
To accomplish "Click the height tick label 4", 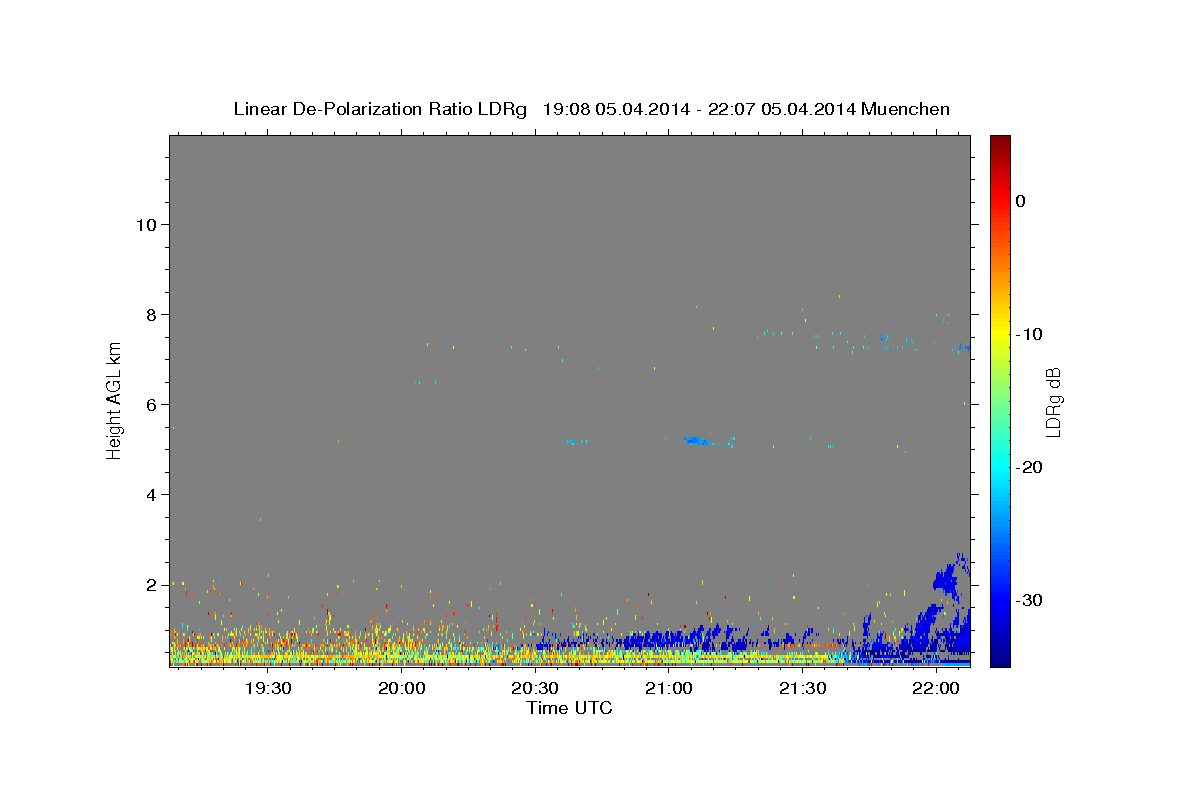I will [151, 494].
